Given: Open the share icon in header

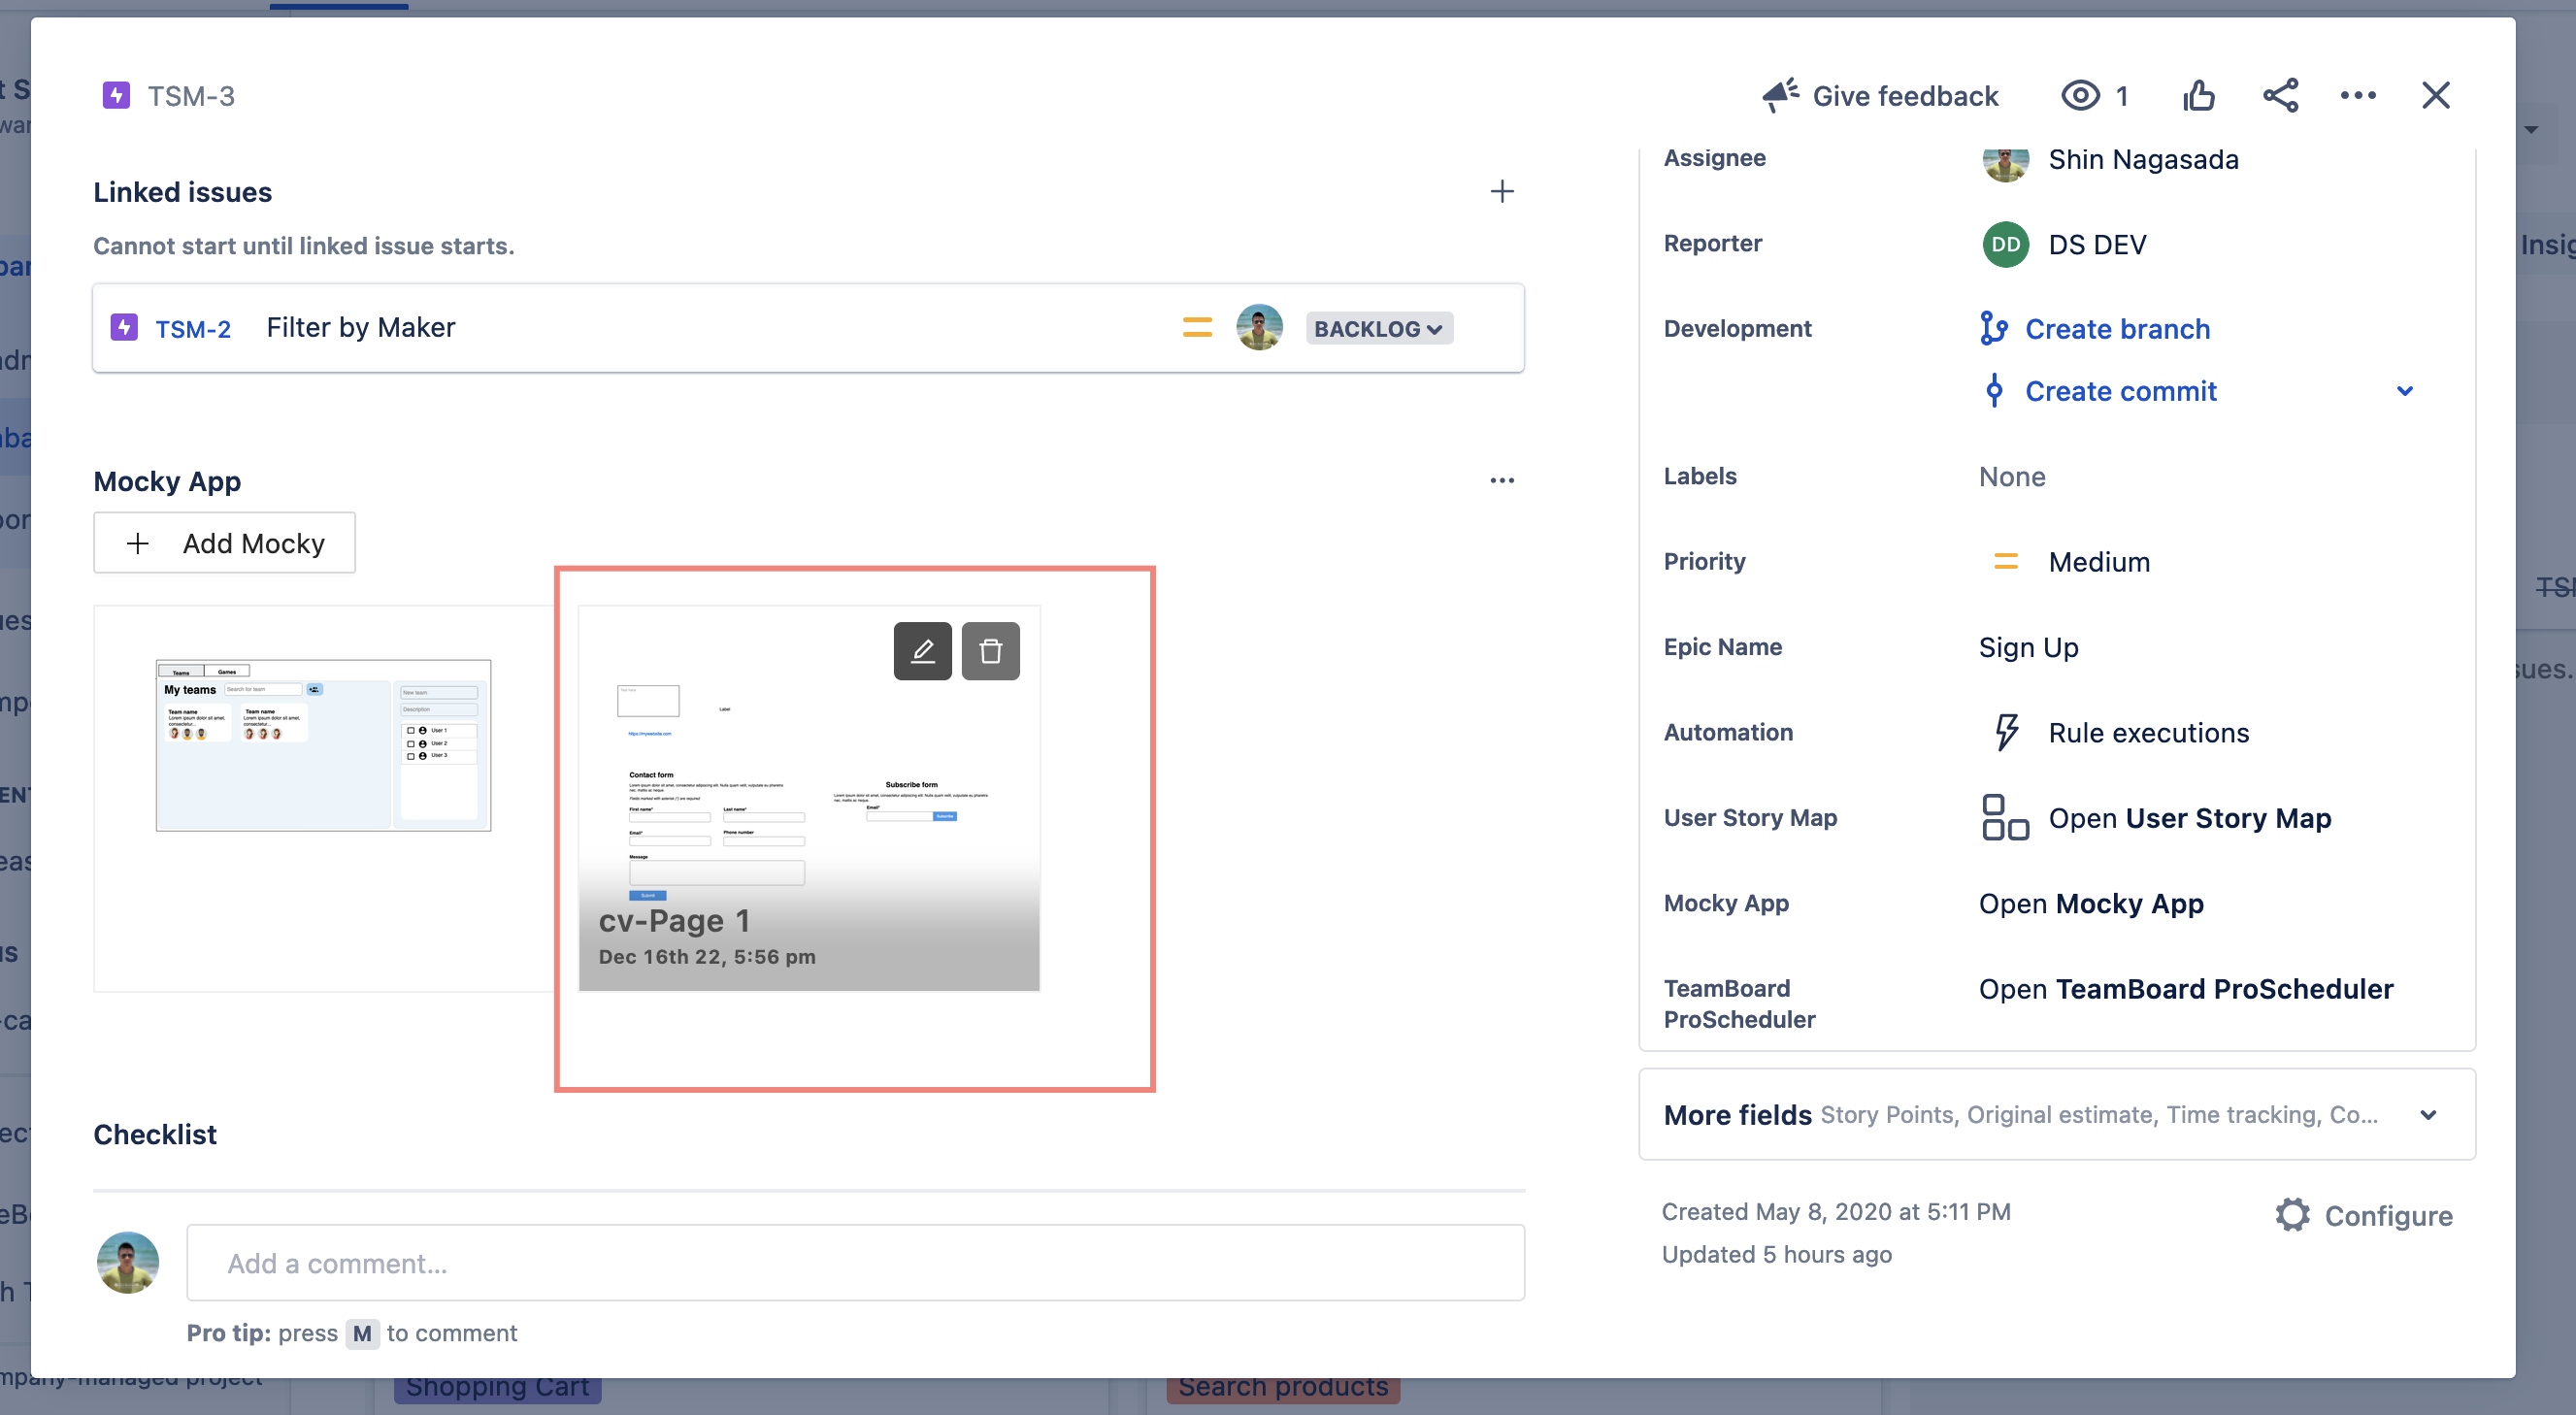Looking at the screenshot, I should click(2280, 96).
